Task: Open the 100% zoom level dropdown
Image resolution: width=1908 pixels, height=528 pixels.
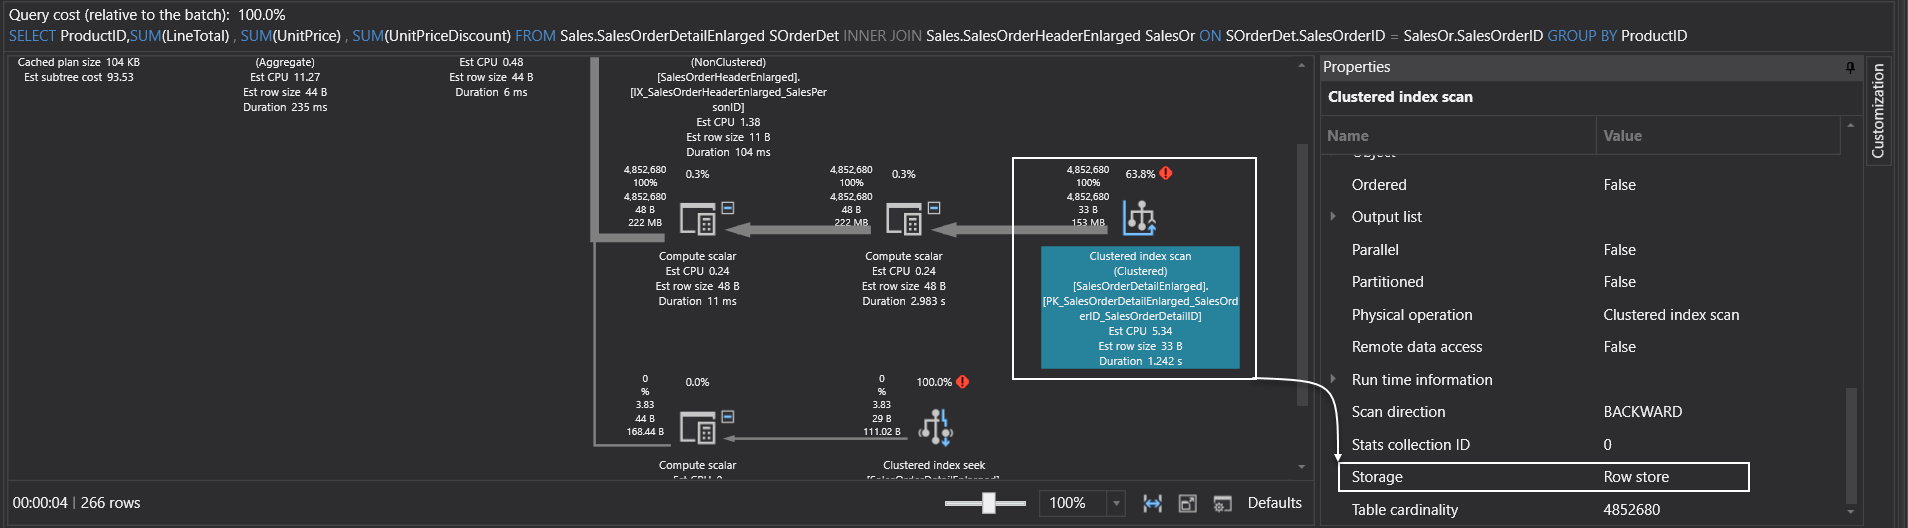Action: click(x=1116, y=503)
